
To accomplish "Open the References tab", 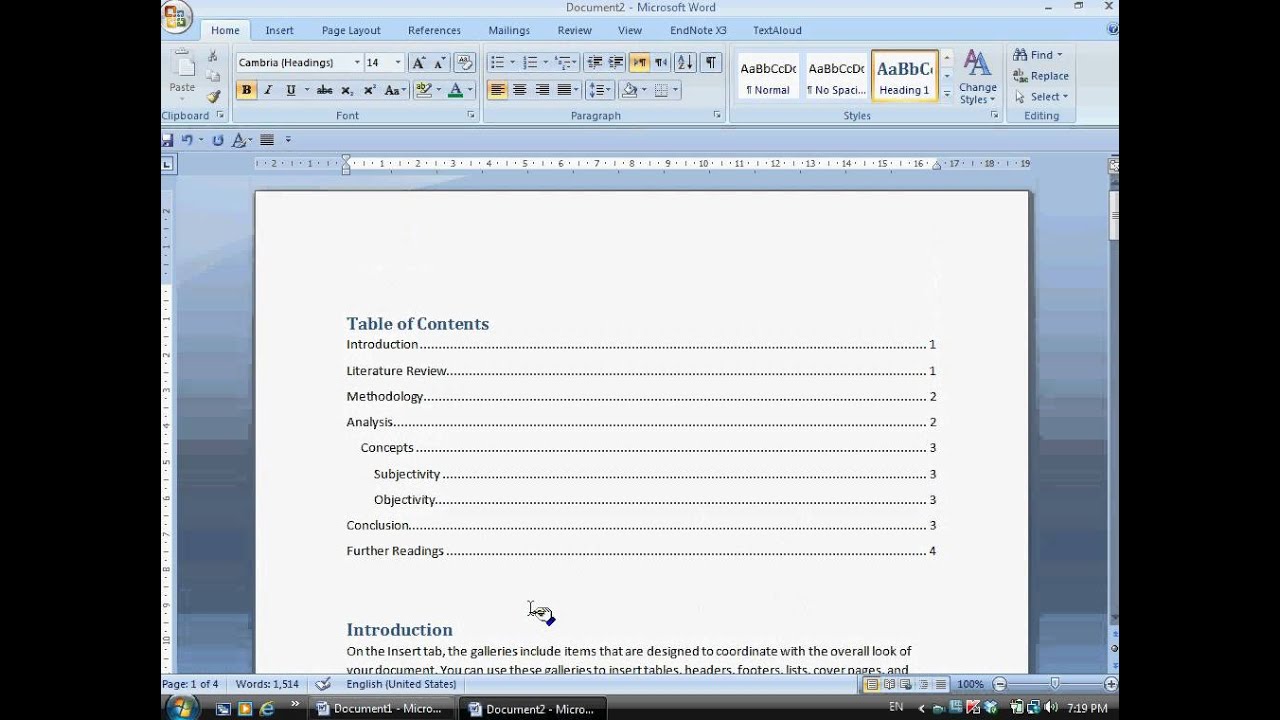I will coord(434,30).
